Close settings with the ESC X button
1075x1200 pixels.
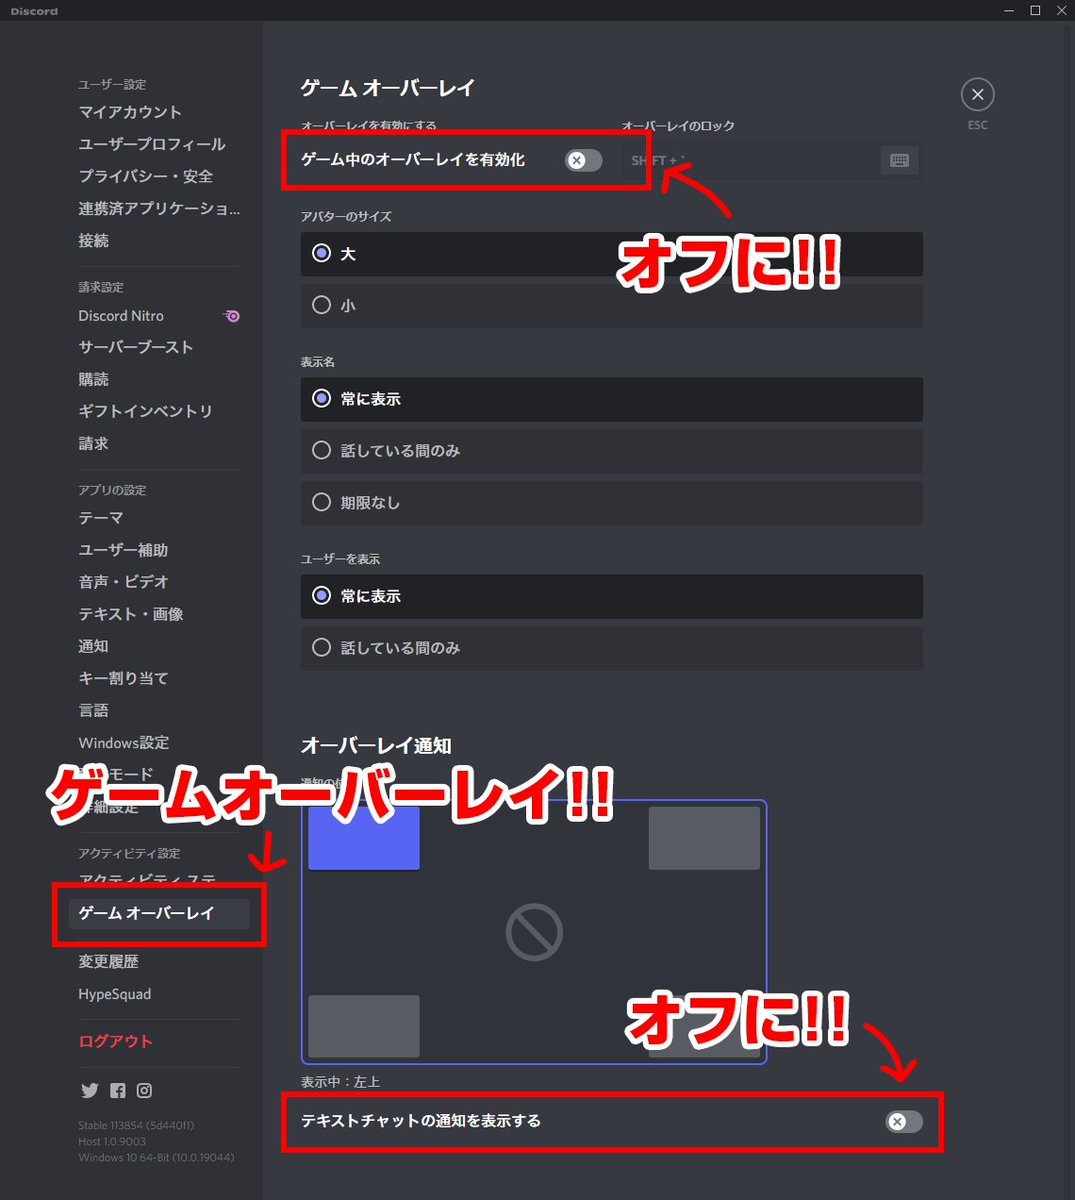pyautogui.click(x=977, y=95)
